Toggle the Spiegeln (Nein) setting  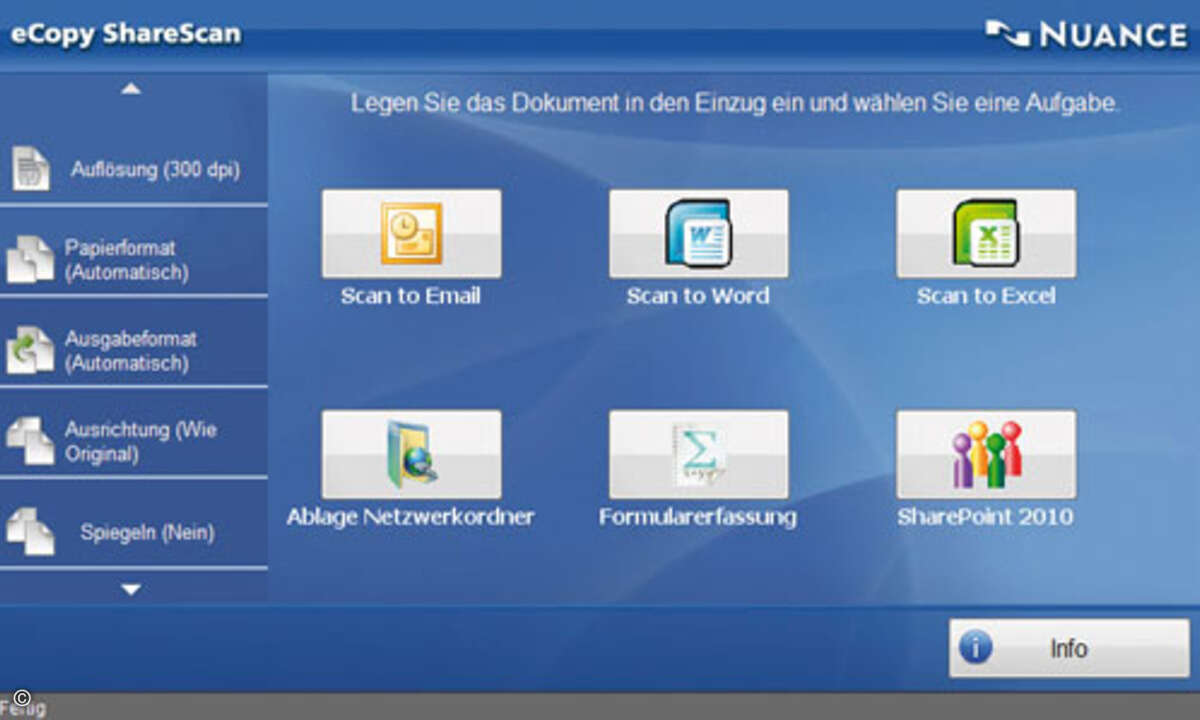coord(133,533)
